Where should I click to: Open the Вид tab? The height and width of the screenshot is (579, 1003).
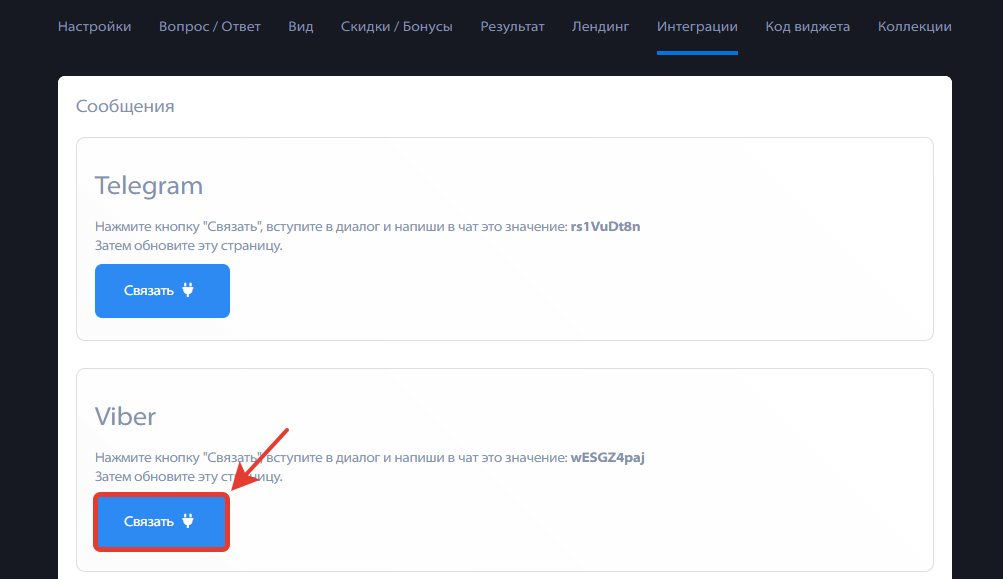pyautogui.click(x=301, y=27)
